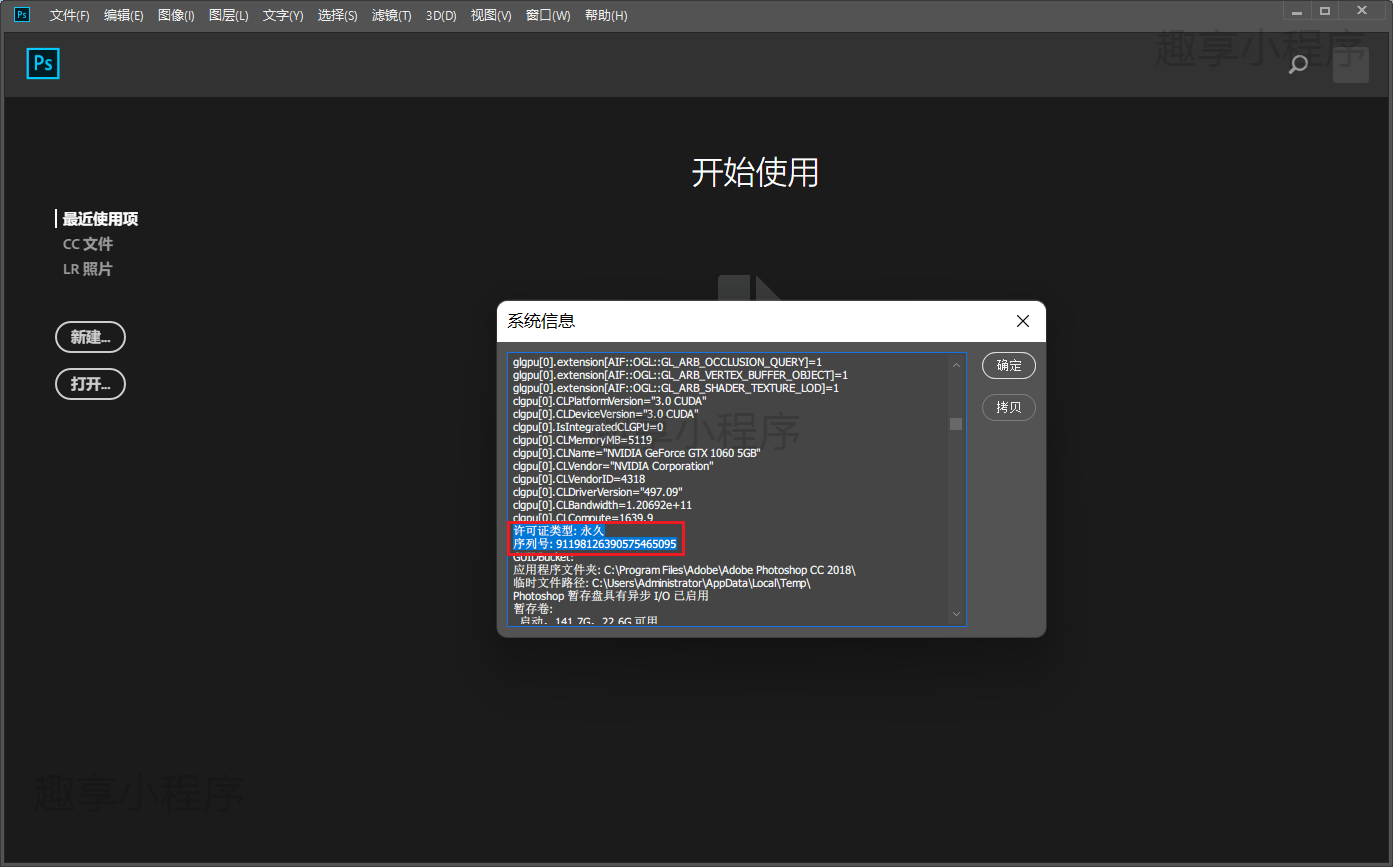
Task: Open the 图层(L) menu
Action: (229, 16)
